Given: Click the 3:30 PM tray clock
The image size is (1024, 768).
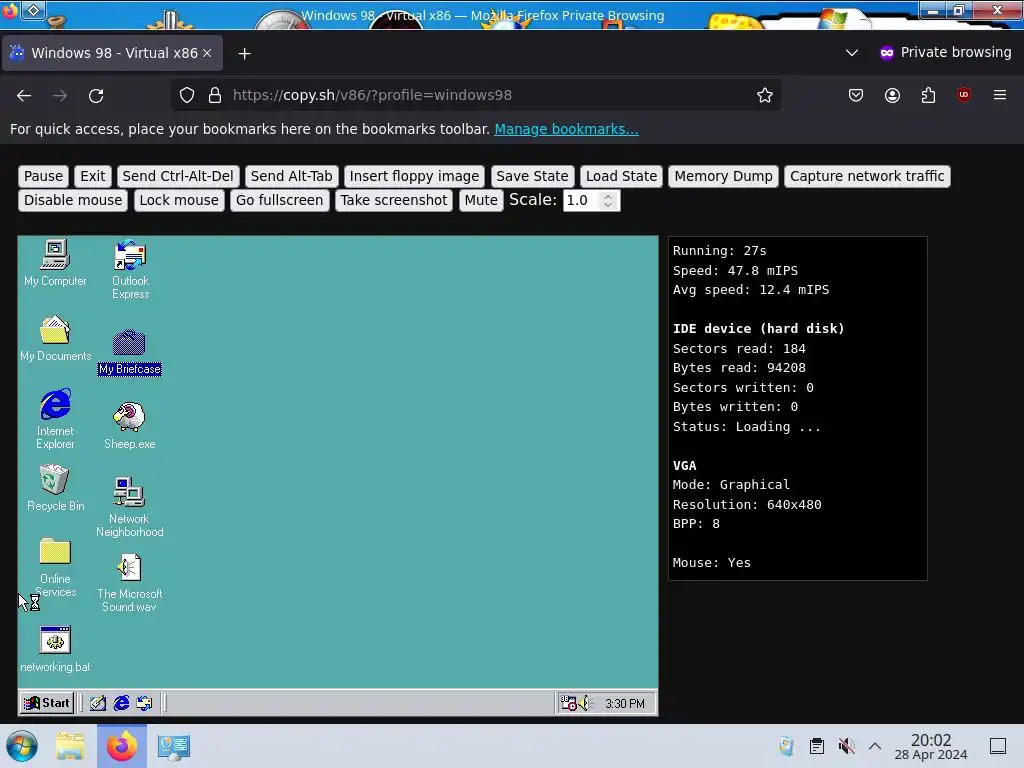Looking at the screenshot, I should [624, 703].
